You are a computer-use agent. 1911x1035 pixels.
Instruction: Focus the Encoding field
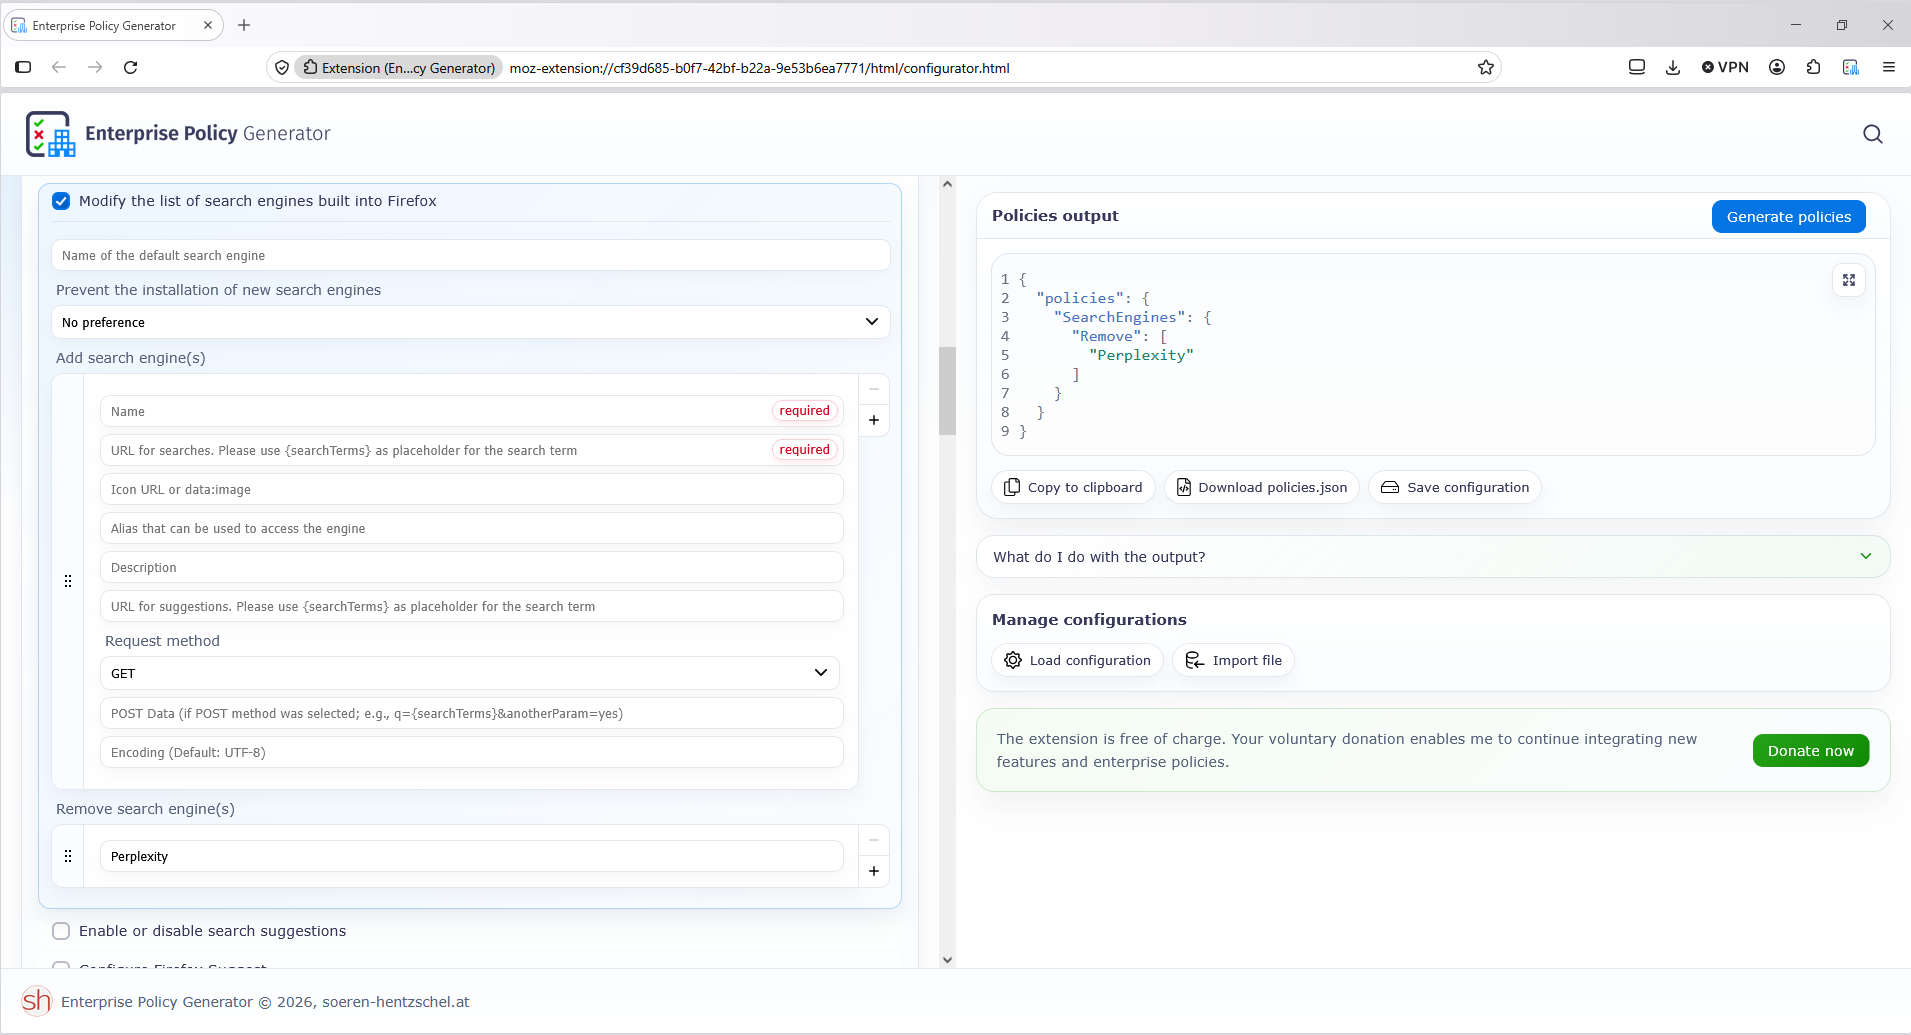tap(472, 752)
